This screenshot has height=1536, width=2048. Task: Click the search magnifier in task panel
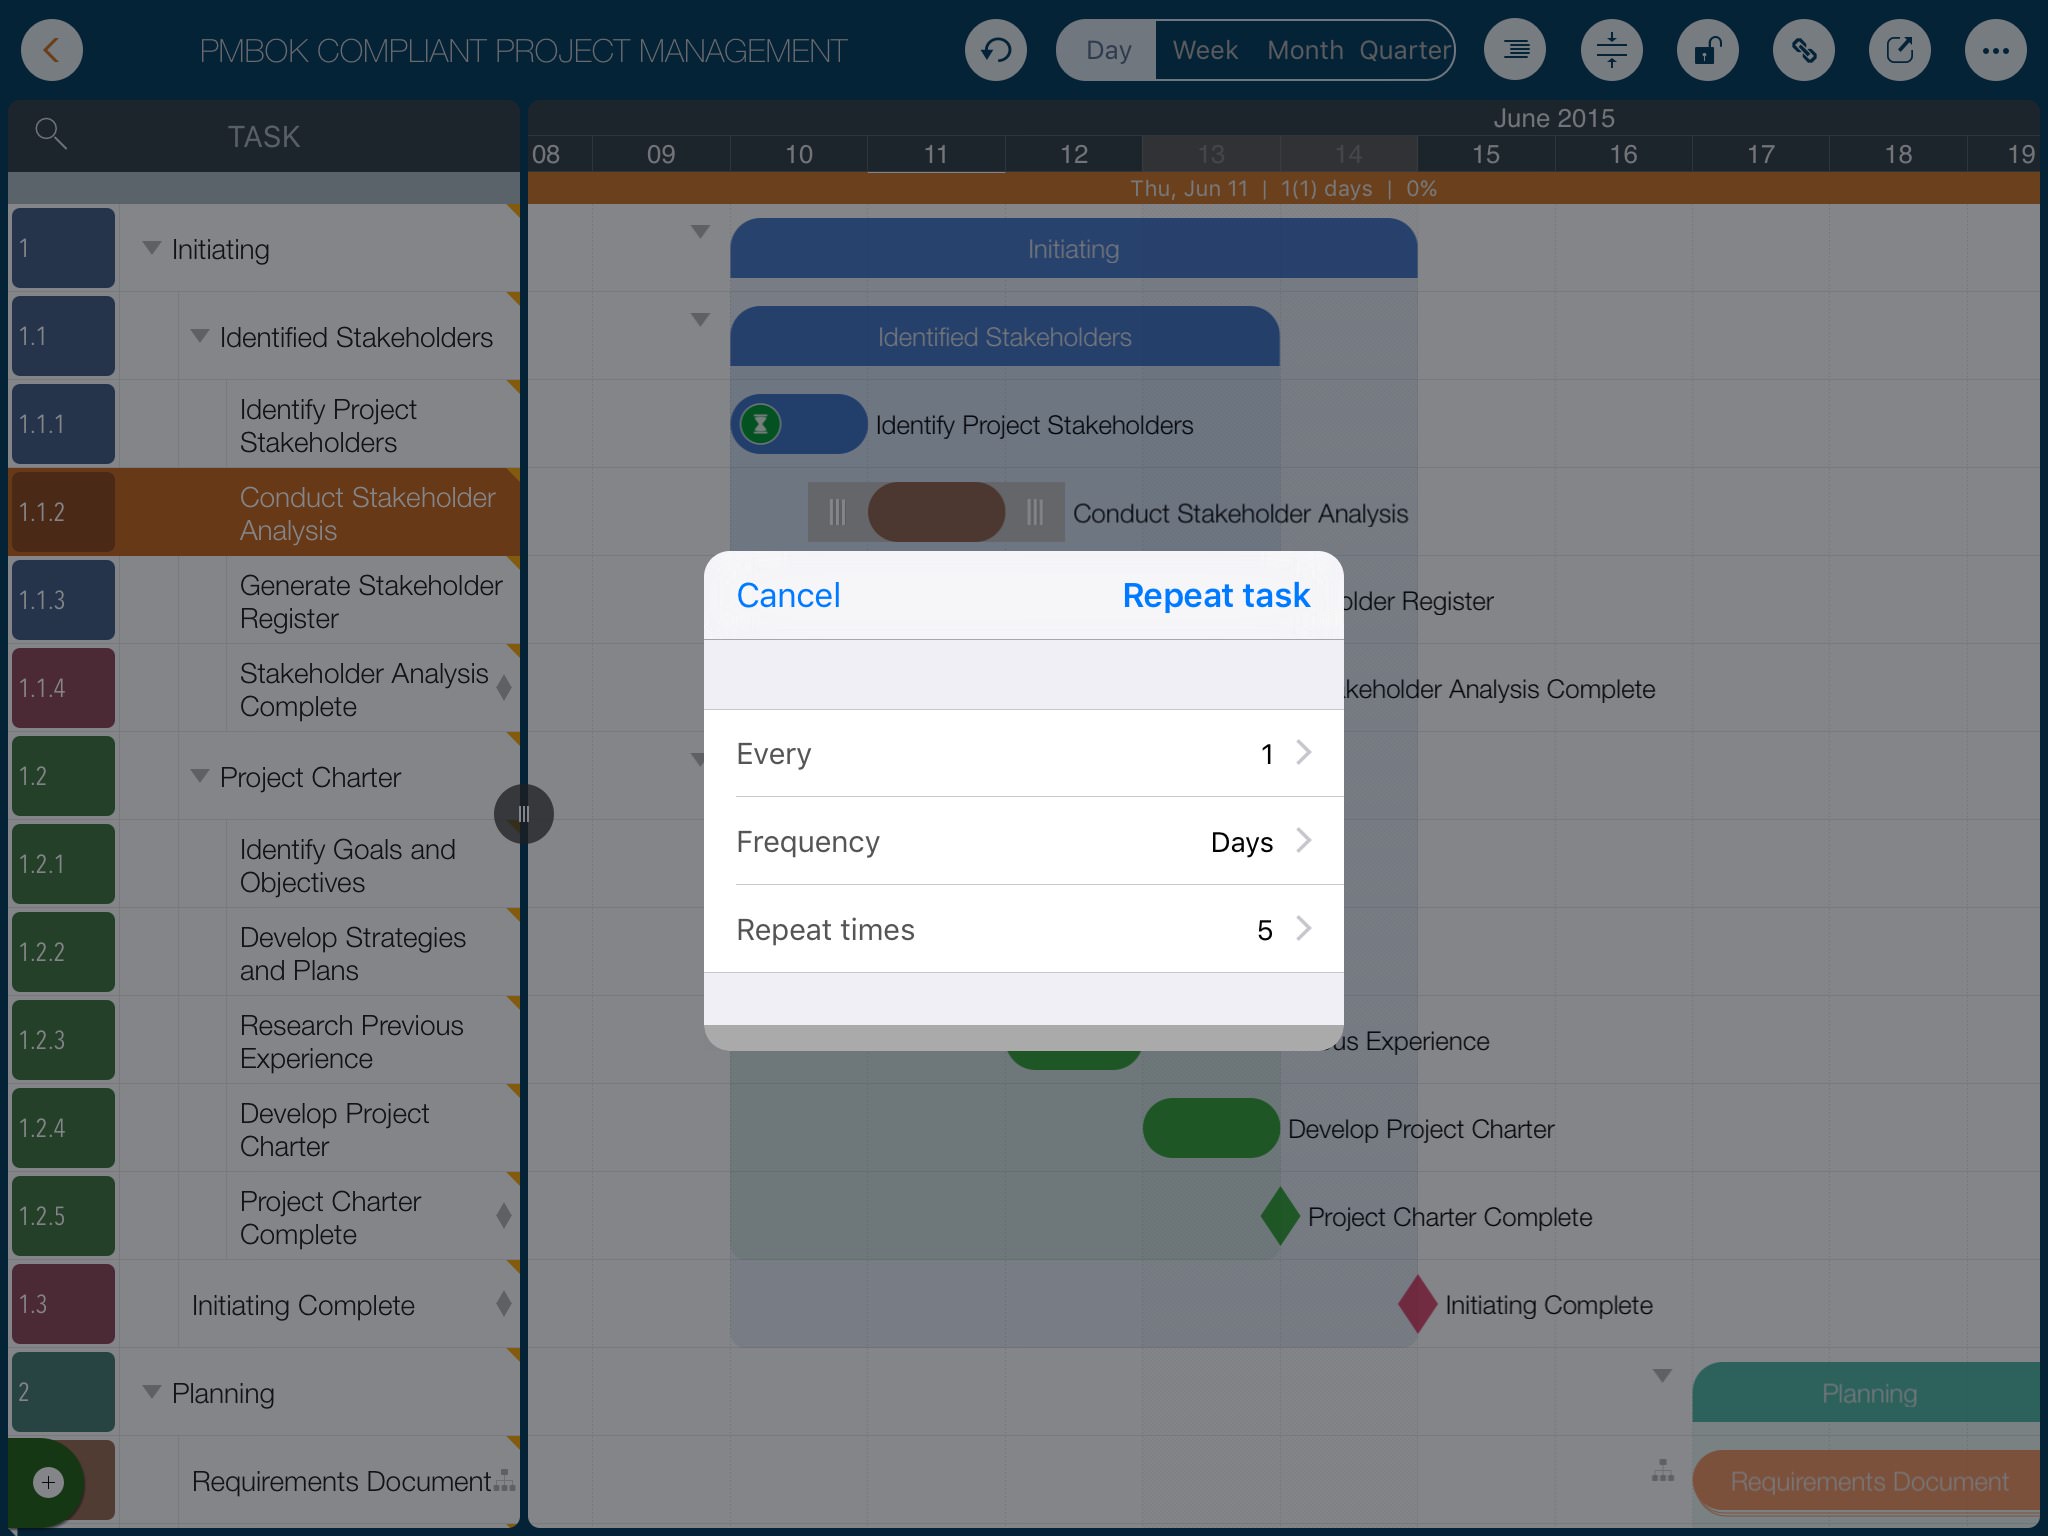(x=50, y=133)
